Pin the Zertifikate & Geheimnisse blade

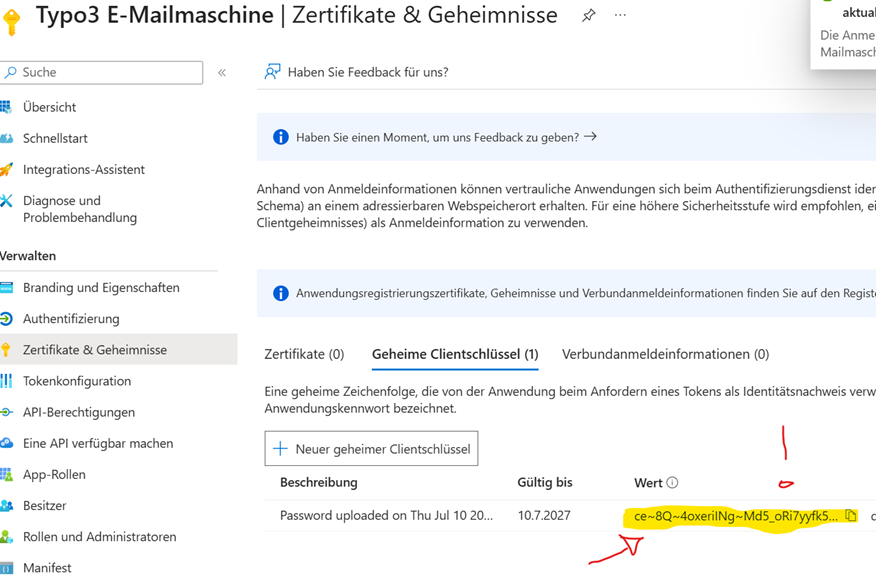pyautogui.click(x=588, y=16)
